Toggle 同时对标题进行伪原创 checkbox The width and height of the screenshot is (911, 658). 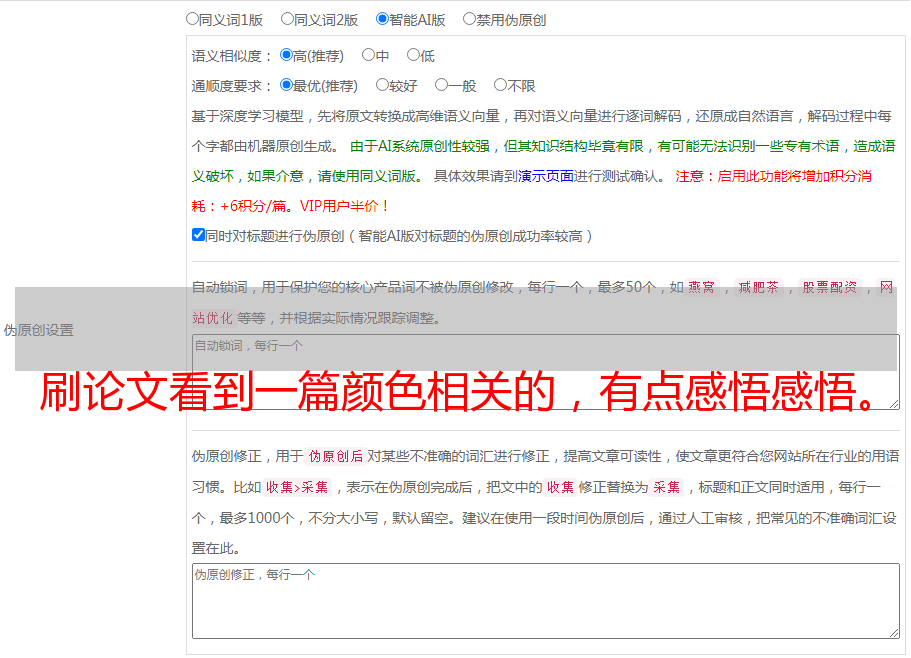coord(198,235)
